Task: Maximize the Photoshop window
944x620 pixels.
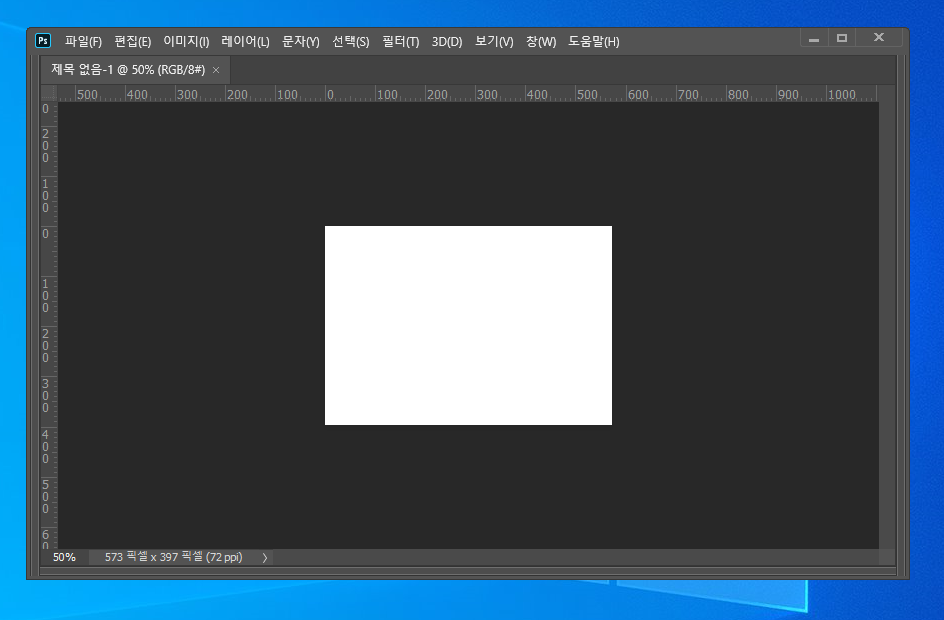Action: tap(842, 38)
